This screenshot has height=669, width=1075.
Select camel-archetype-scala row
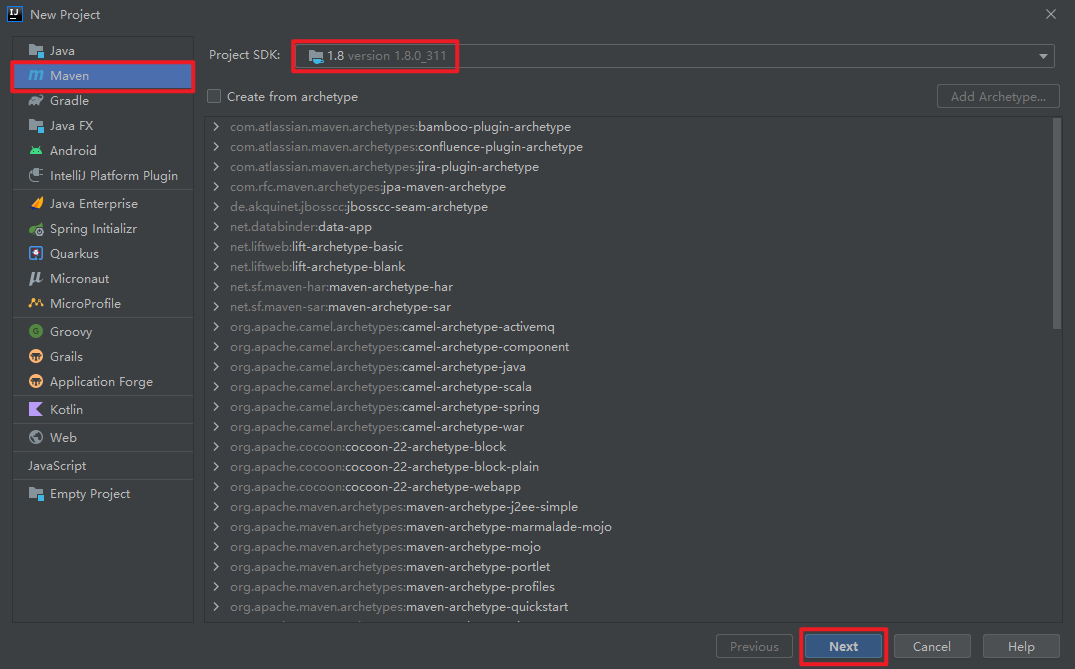point(628,387)
